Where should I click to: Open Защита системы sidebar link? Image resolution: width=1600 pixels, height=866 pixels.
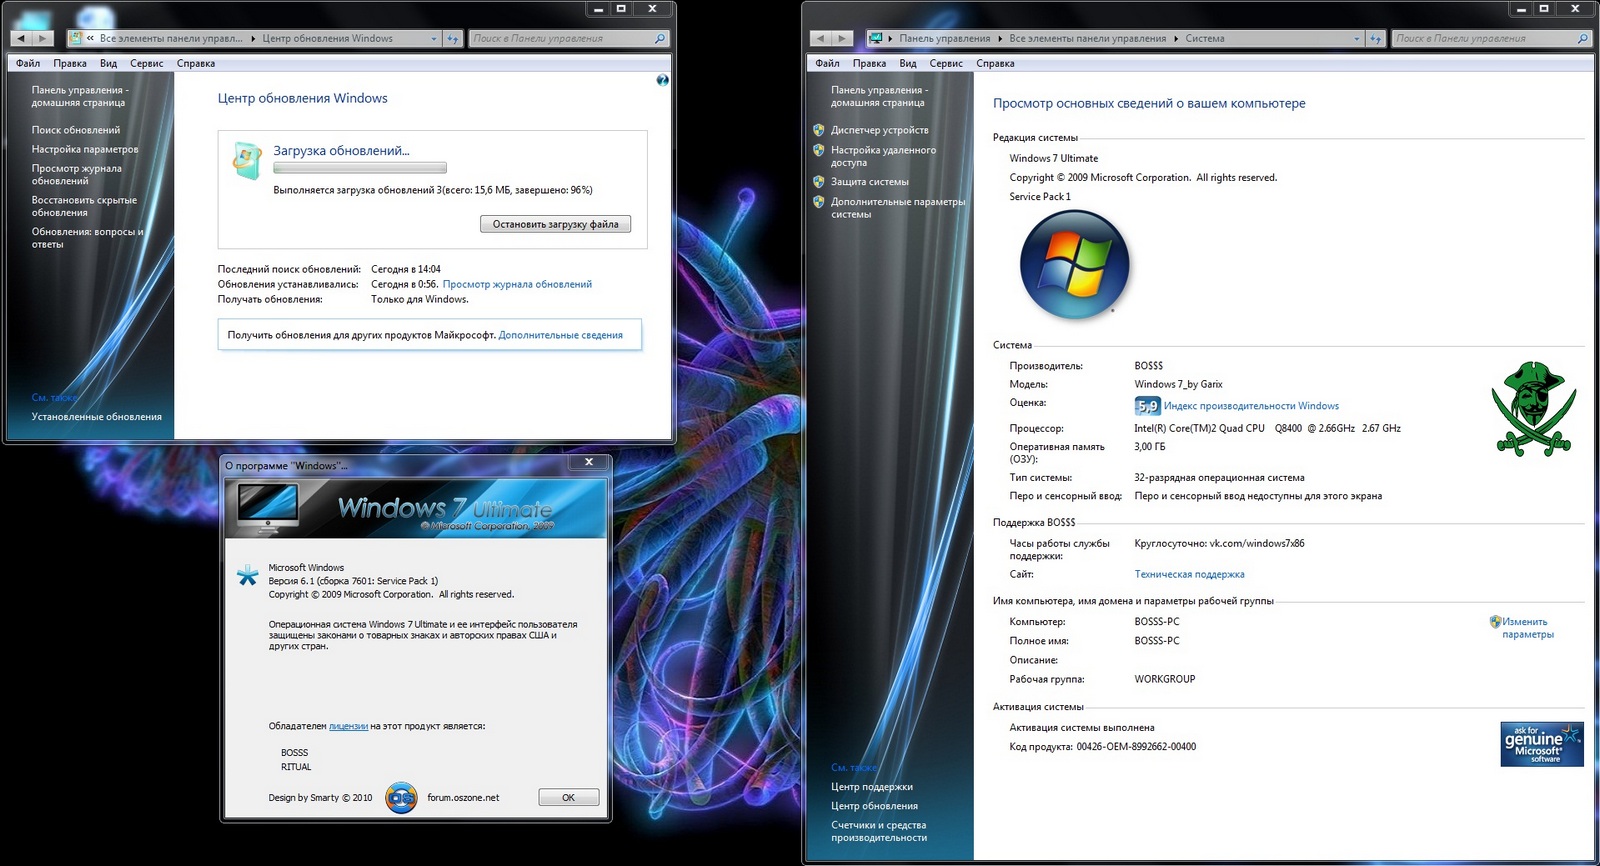(869, 182)
